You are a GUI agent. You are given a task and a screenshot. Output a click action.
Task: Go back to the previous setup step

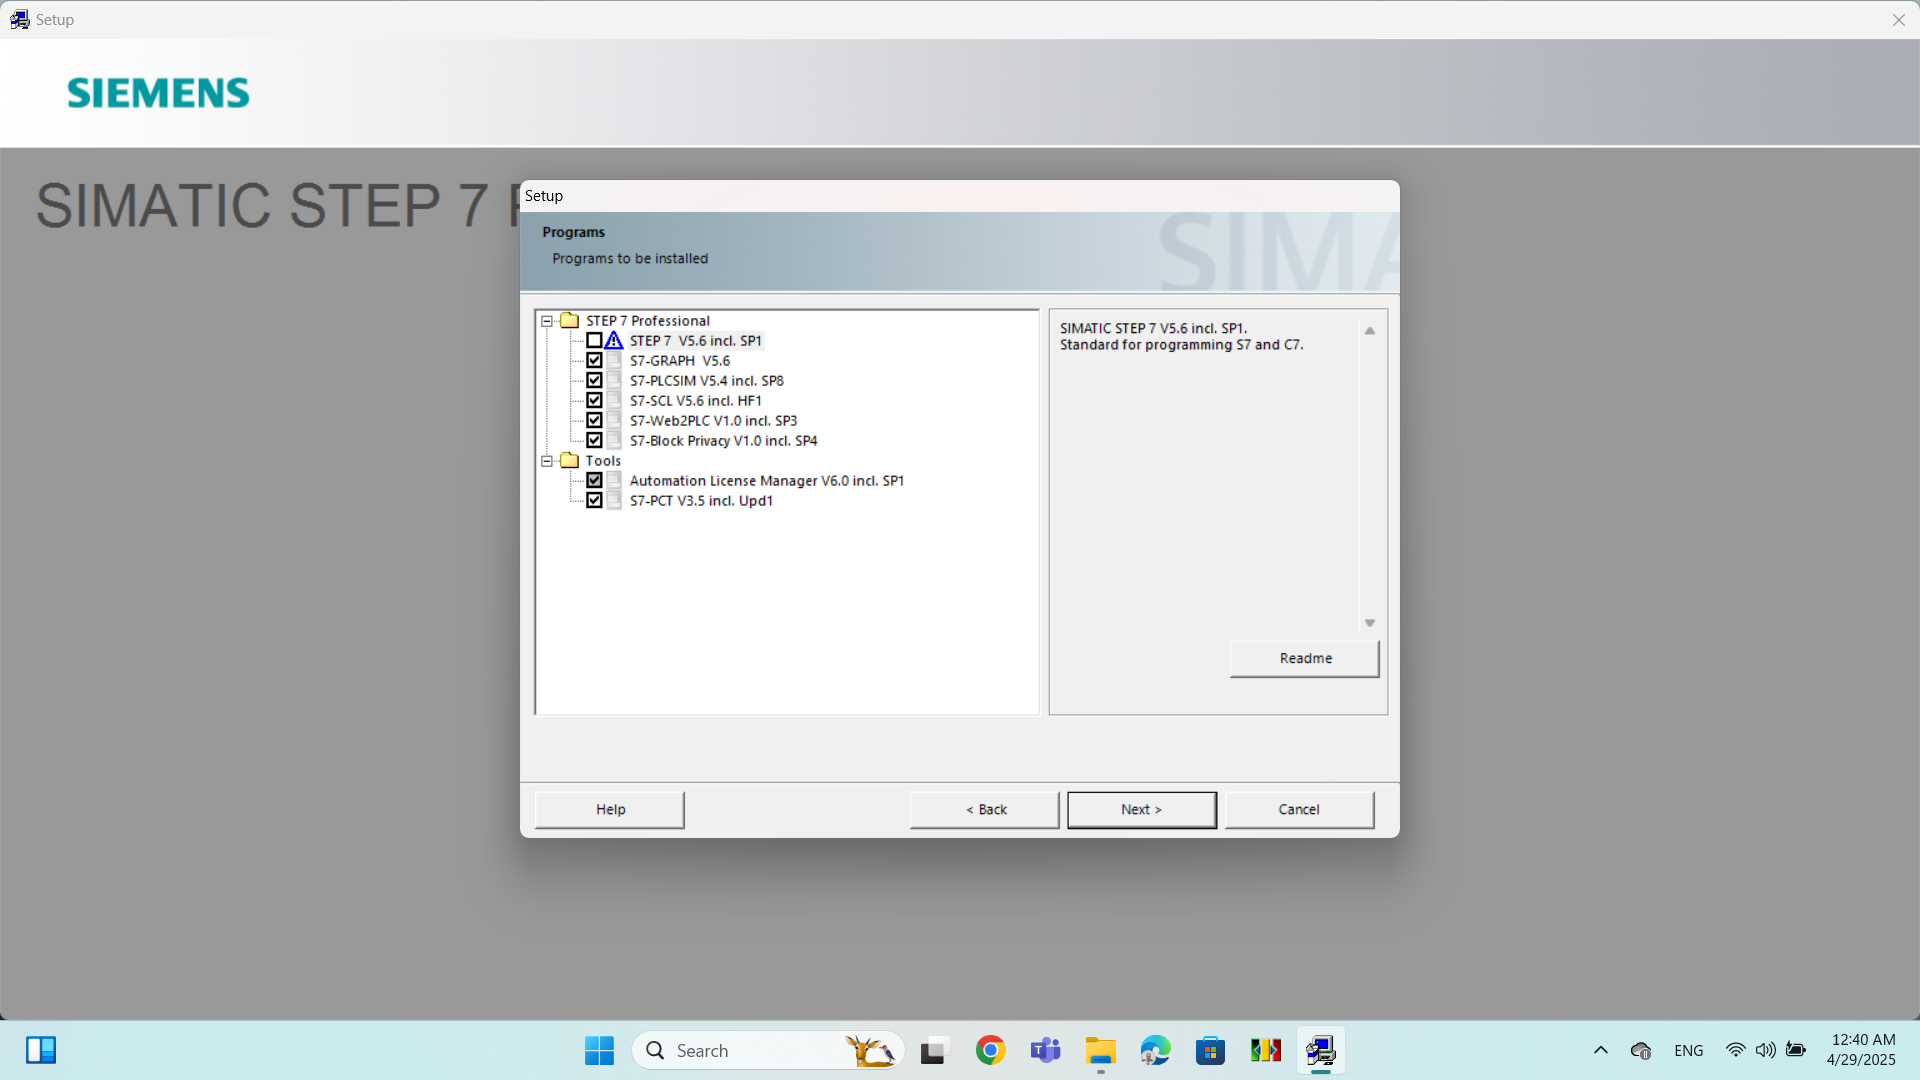985,810
